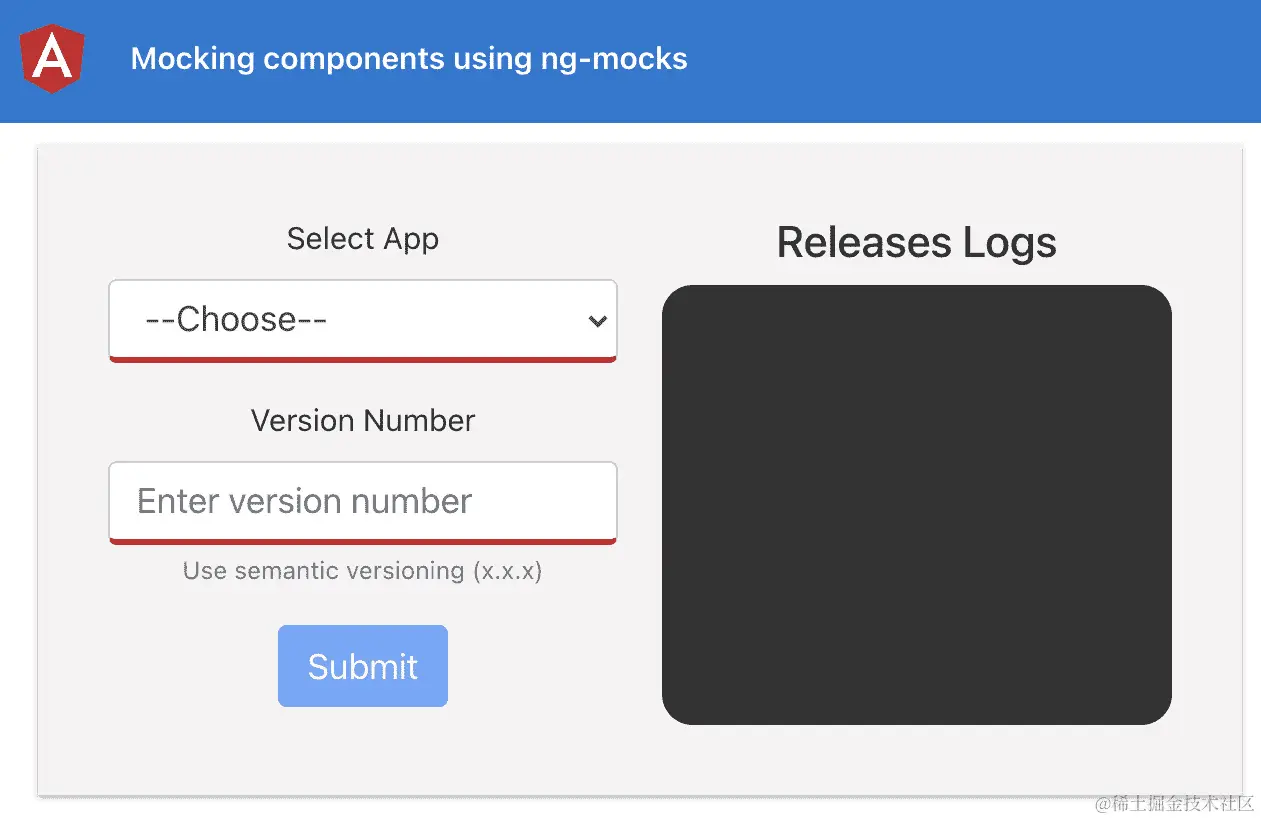
Task: Click inside the version number input
Action: [362, 502]
